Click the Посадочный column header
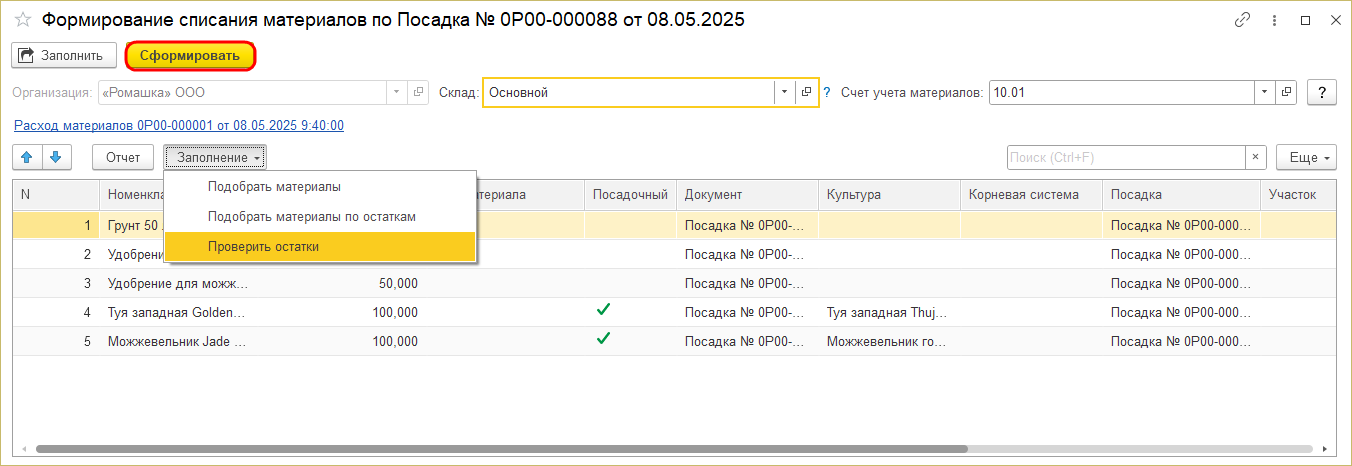The width and height of the screenshot is (1352, 466). click(x=630, y=195)
